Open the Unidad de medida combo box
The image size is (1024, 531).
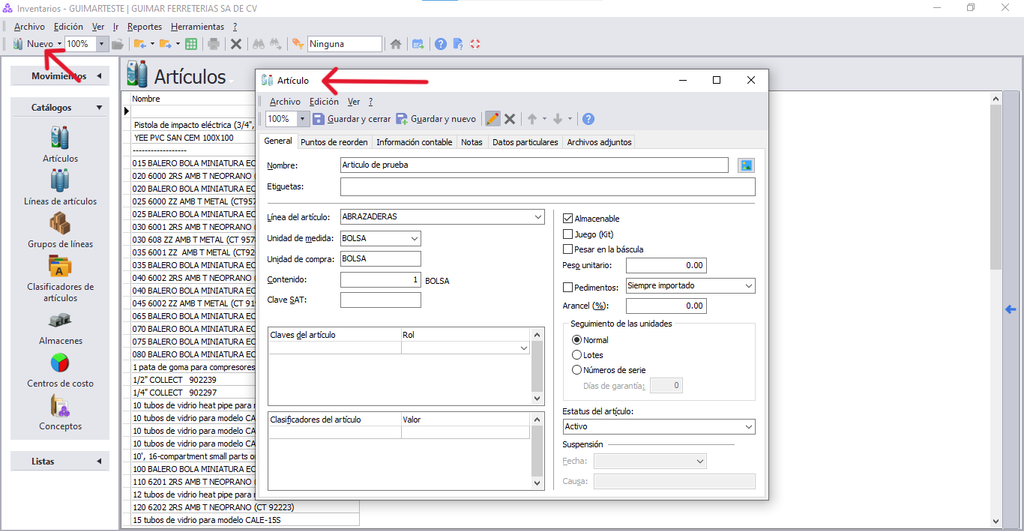click(380, 238)
